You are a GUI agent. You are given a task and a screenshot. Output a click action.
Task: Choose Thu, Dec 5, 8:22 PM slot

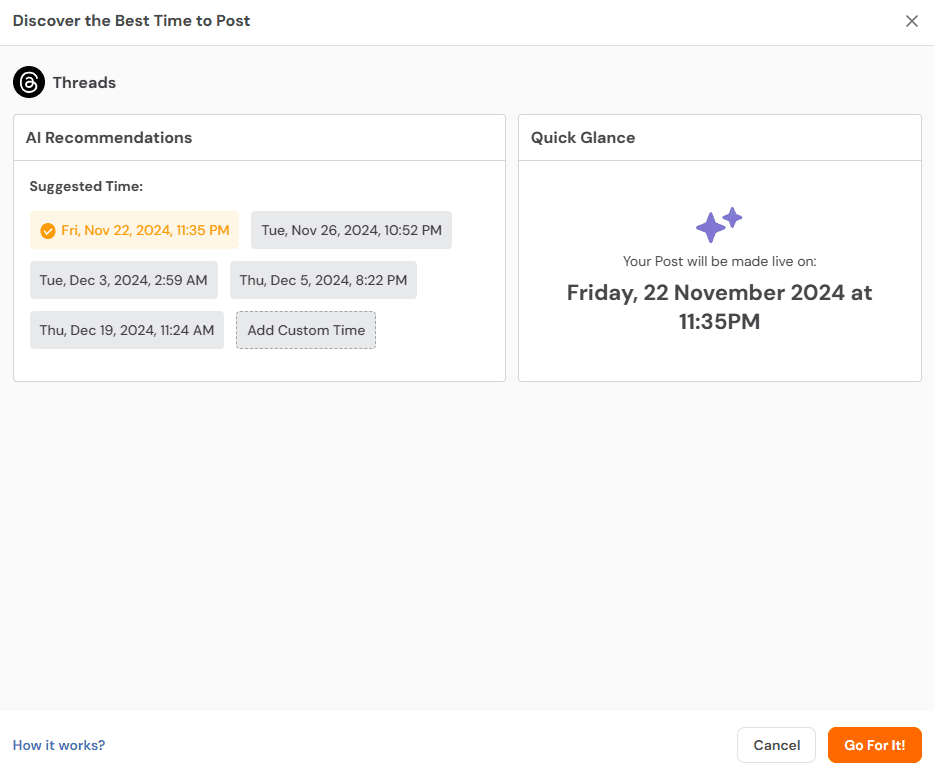(323, 280)
